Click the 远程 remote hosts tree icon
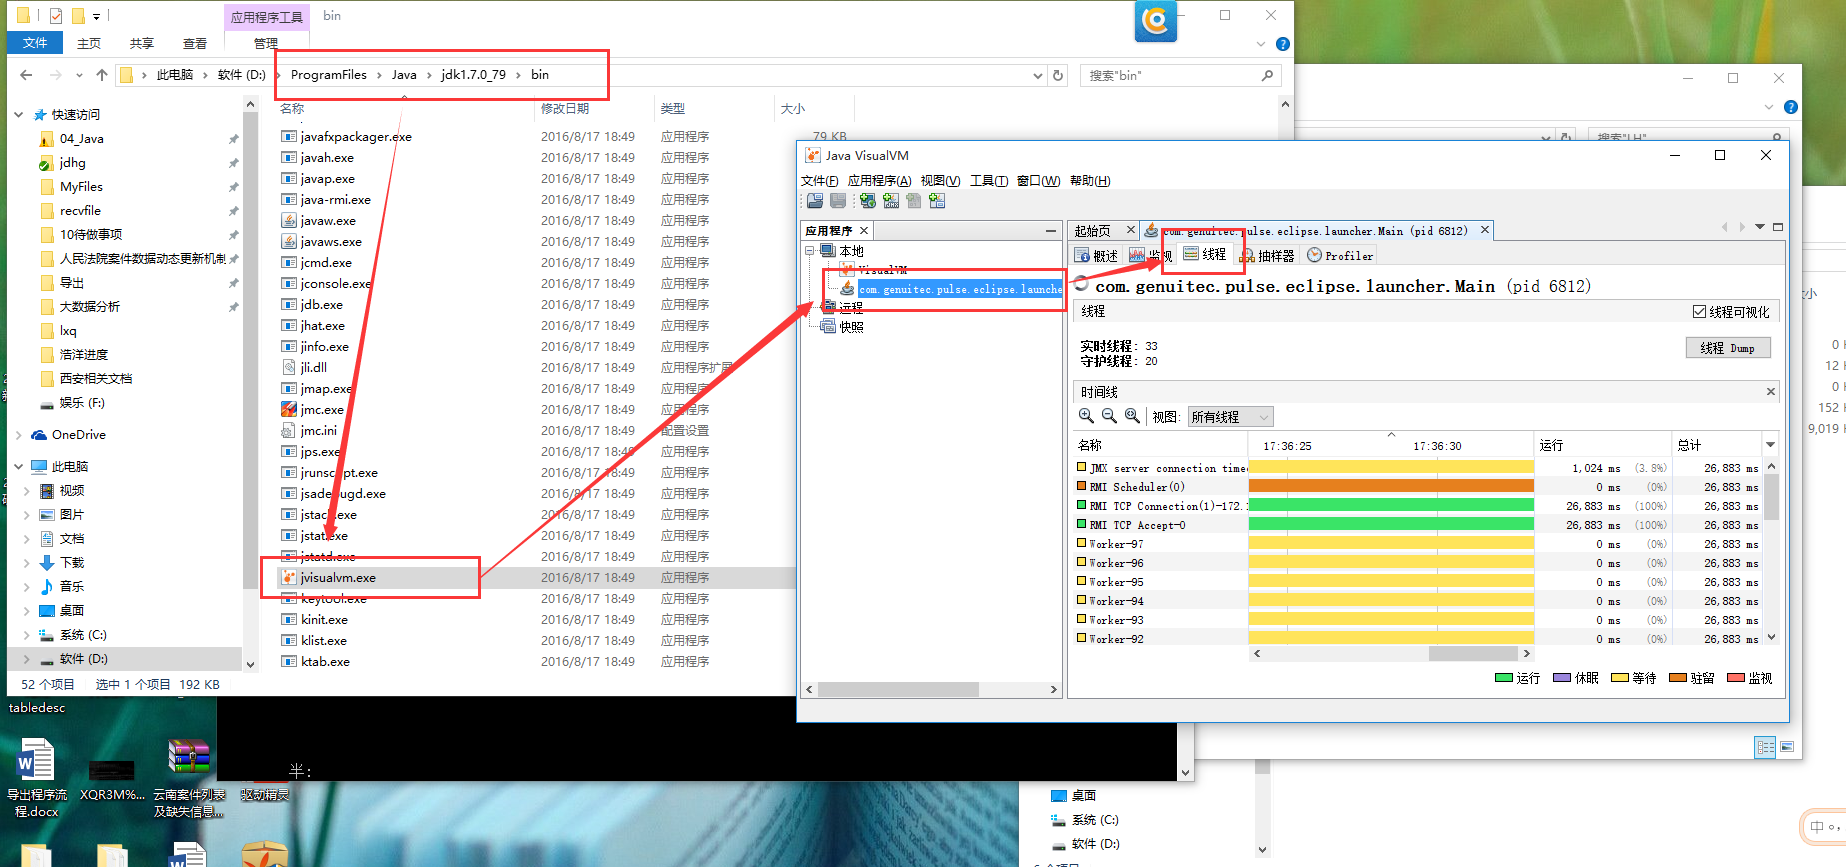The height and width of the screenshot is (867, 1846). coord(828,308)
